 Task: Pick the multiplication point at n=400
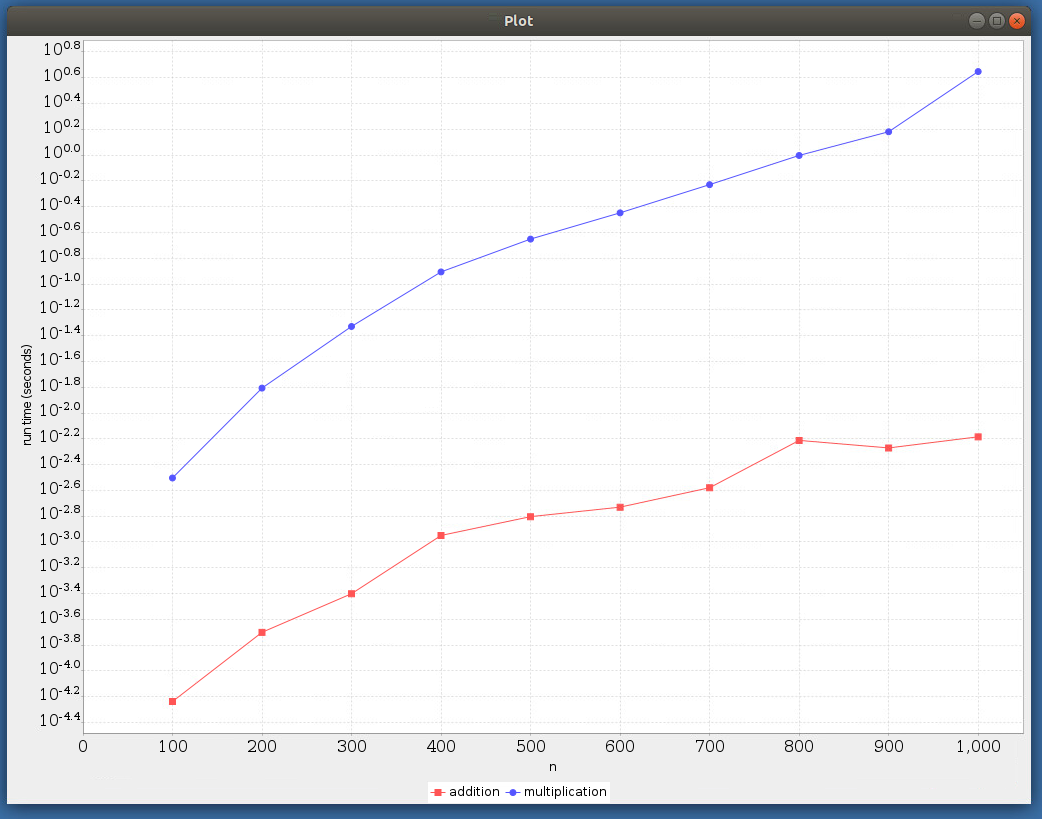[x=441, y=272]
